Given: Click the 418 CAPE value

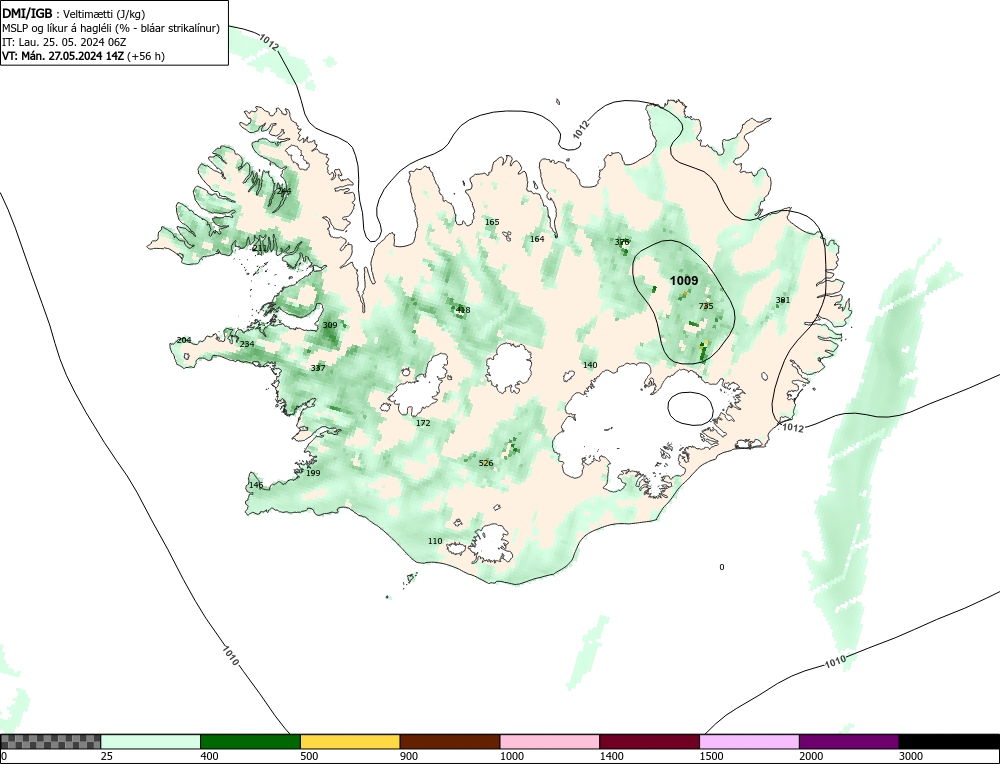Looking at the screenshot, I should click(463, 311).
